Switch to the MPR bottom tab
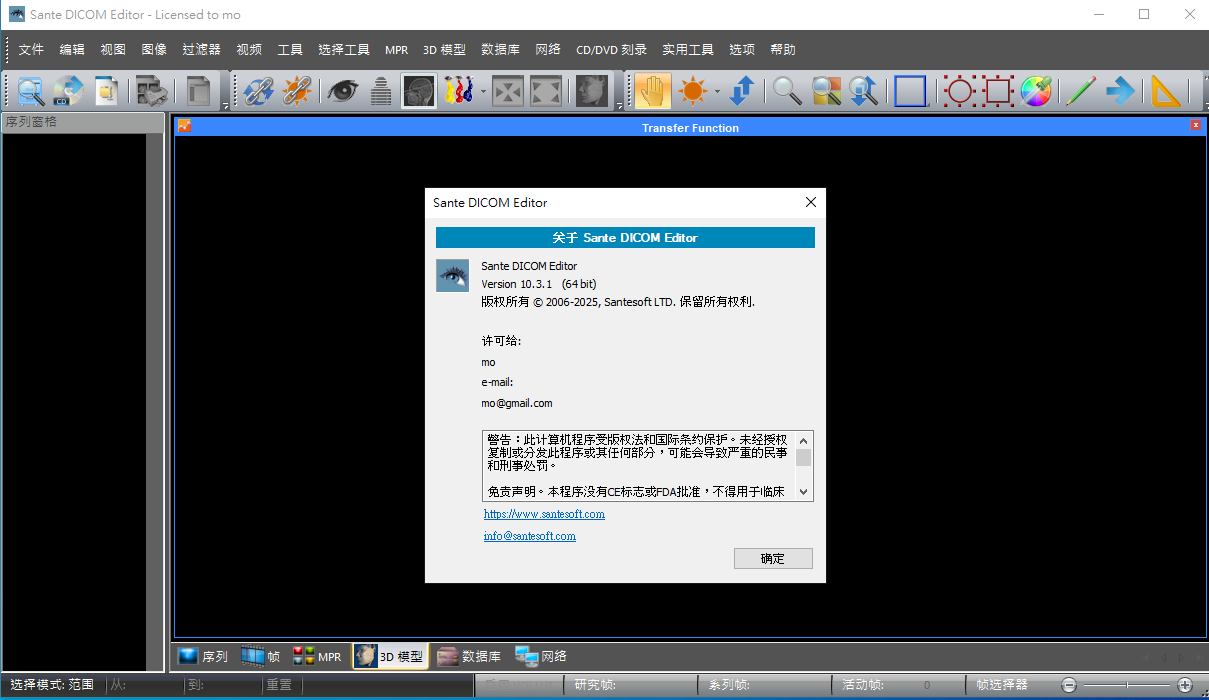 tap(317, 656)
